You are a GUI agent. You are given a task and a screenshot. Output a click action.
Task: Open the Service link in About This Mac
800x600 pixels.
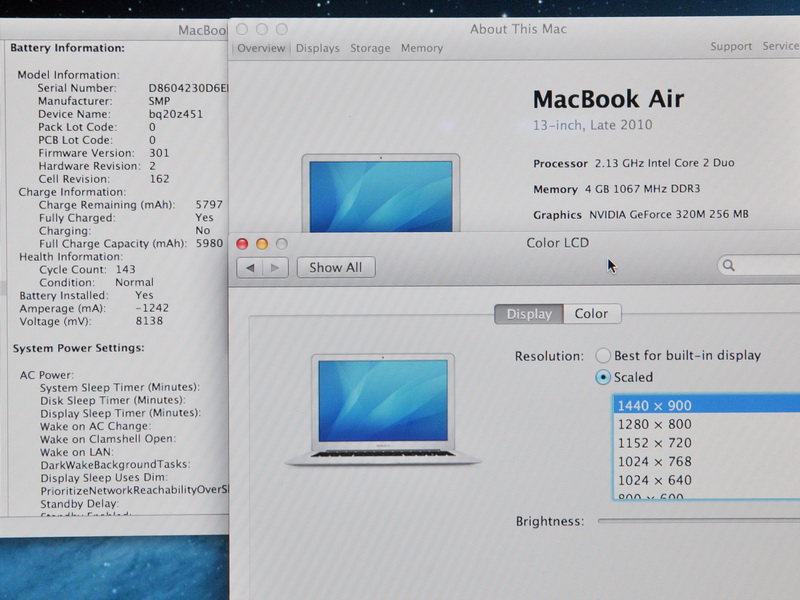781,46
